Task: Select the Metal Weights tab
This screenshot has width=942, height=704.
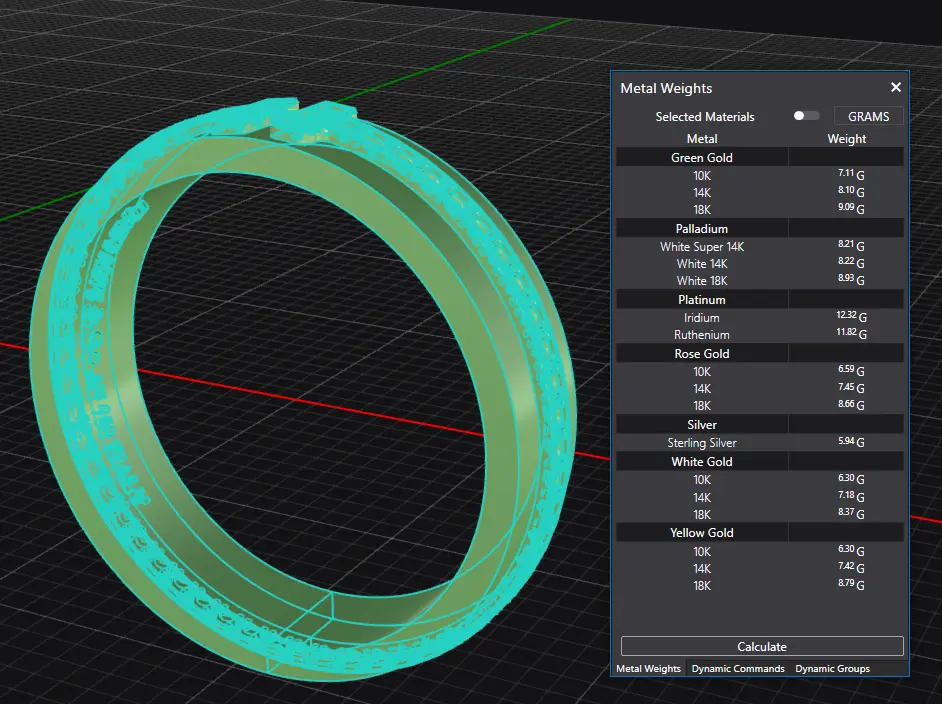Action: tap(648, 668)
